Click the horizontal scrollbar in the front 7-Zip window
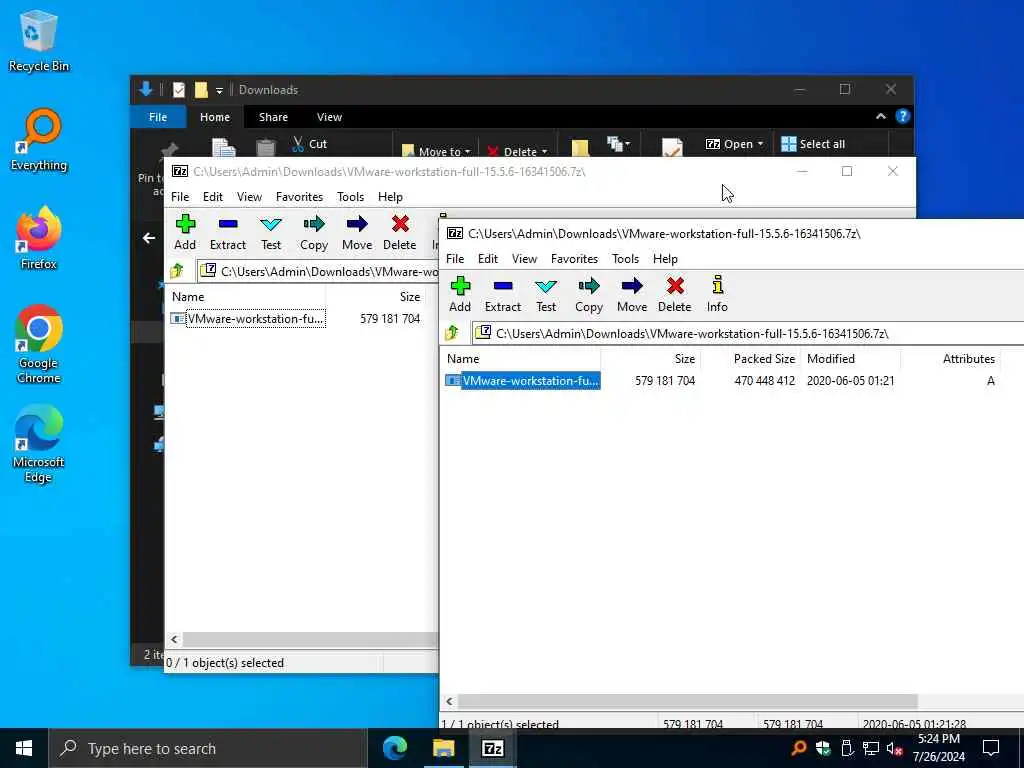Viewport: 1024px width, 768px height. click(688, 701)
